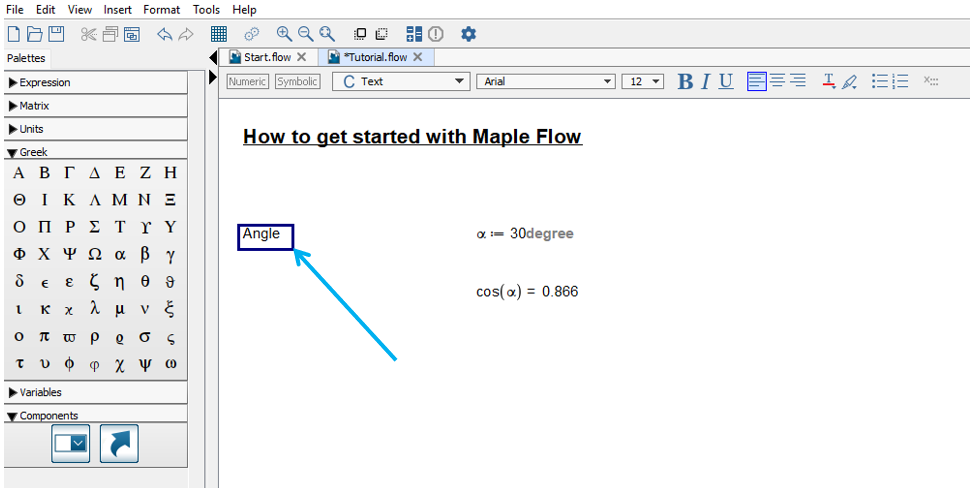
Task: Switch evaluation to Numeric mode
Action: click(x=248, y=82)
